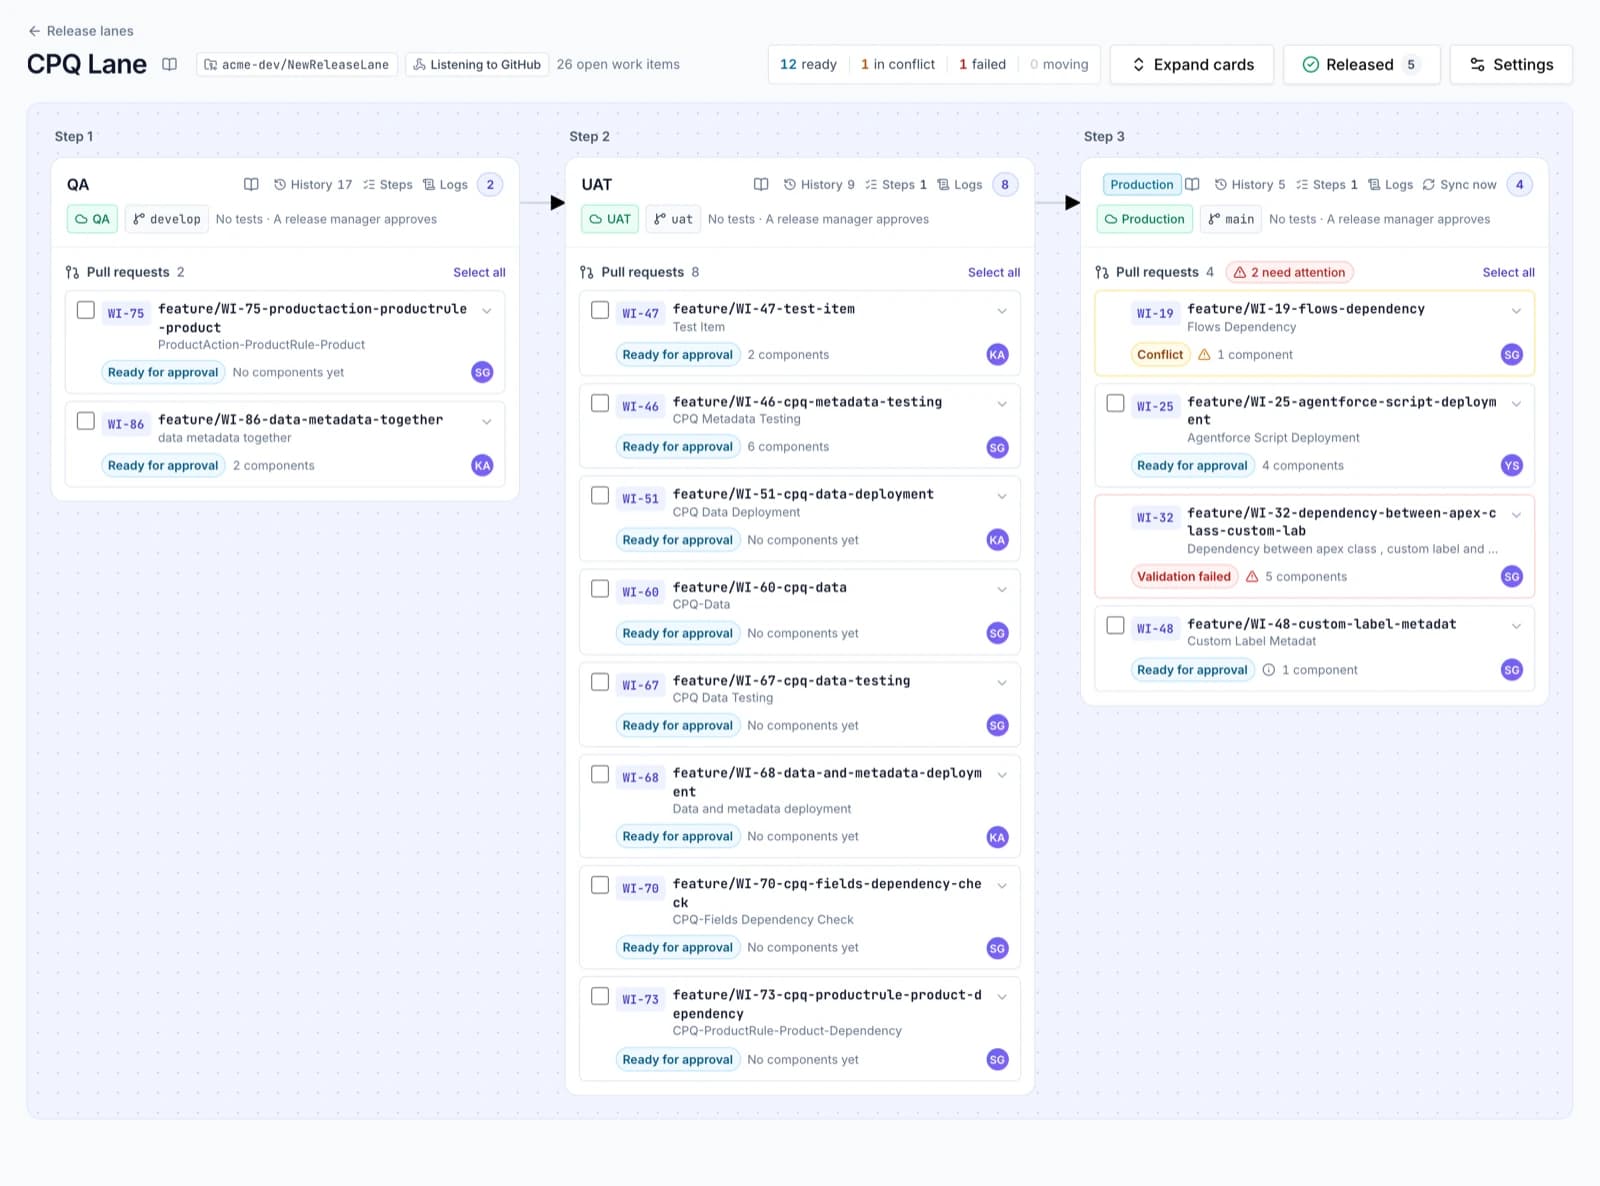
Task: Open the book icon in the QA step header
Action: coord(251,184)
